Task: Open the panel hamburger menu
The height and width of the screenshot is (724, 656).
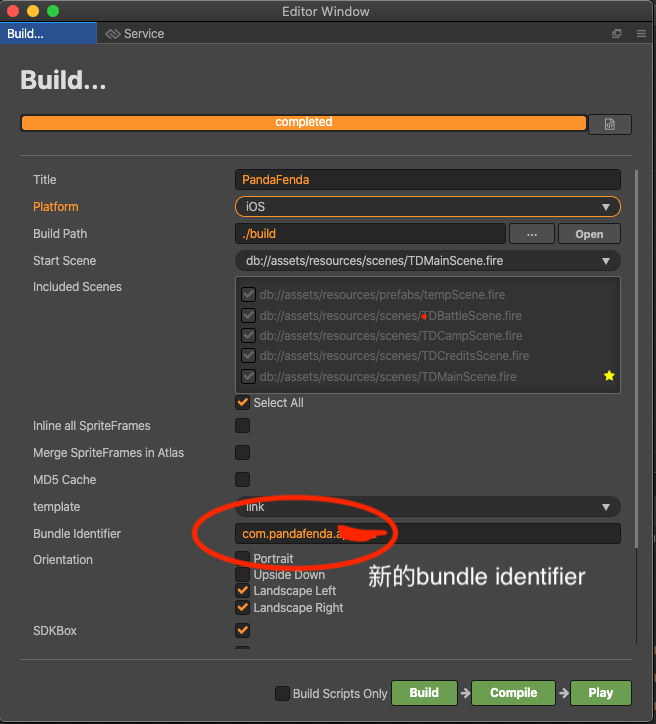Action: pos(641,34)
